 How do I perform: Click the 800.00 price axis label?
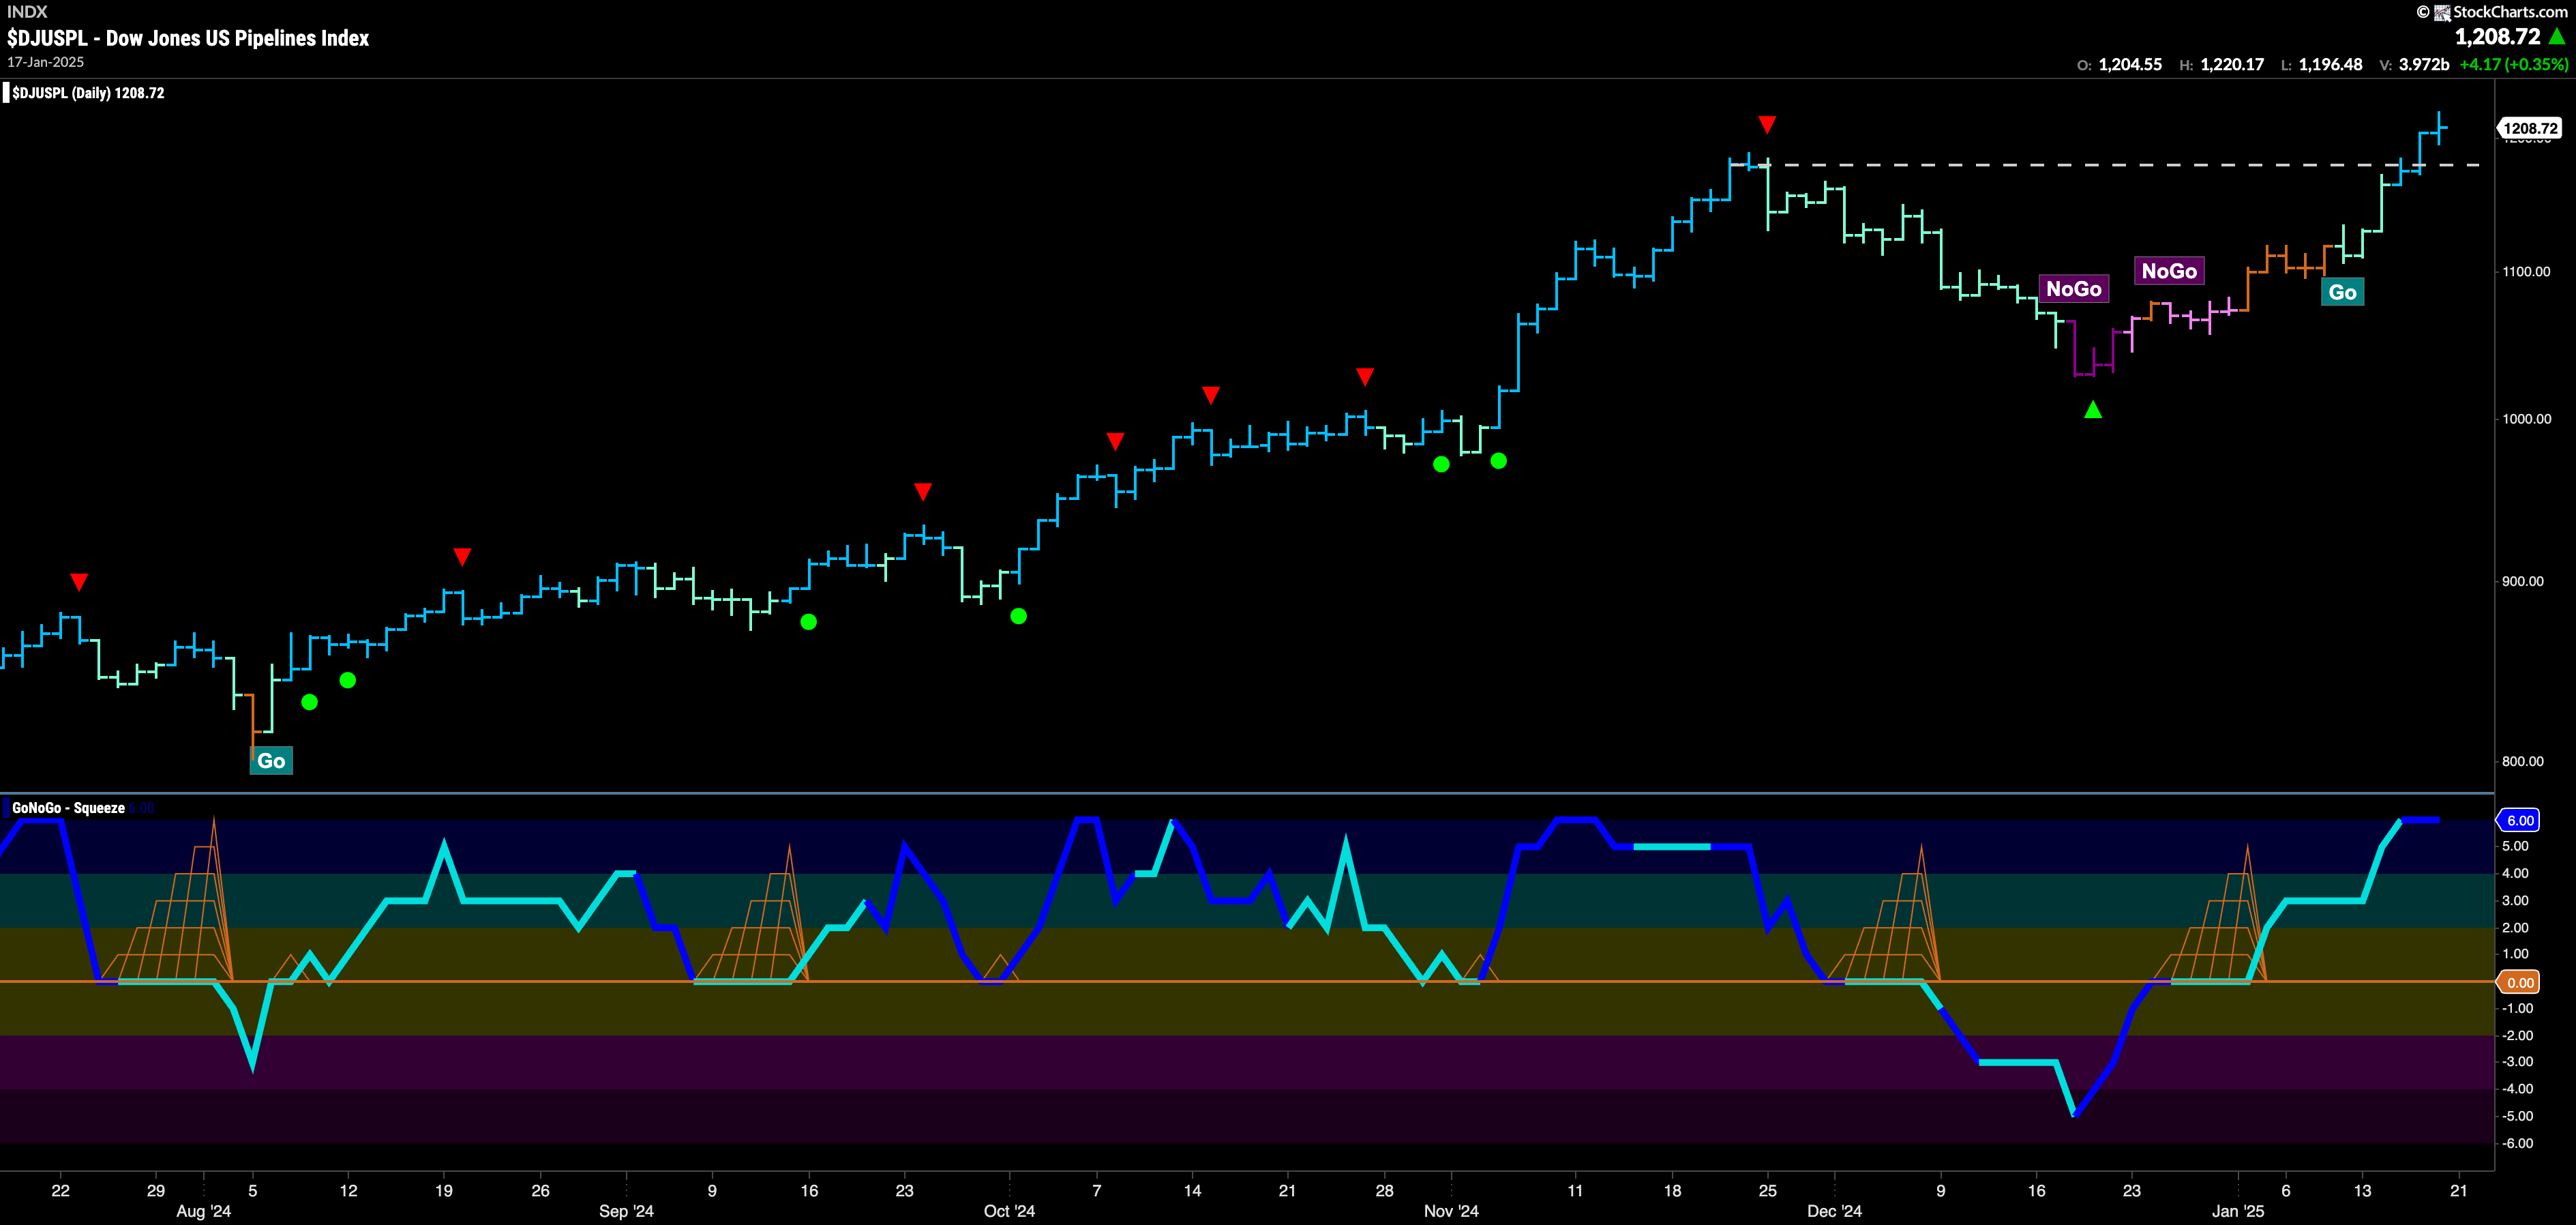tap(2523, 761)
